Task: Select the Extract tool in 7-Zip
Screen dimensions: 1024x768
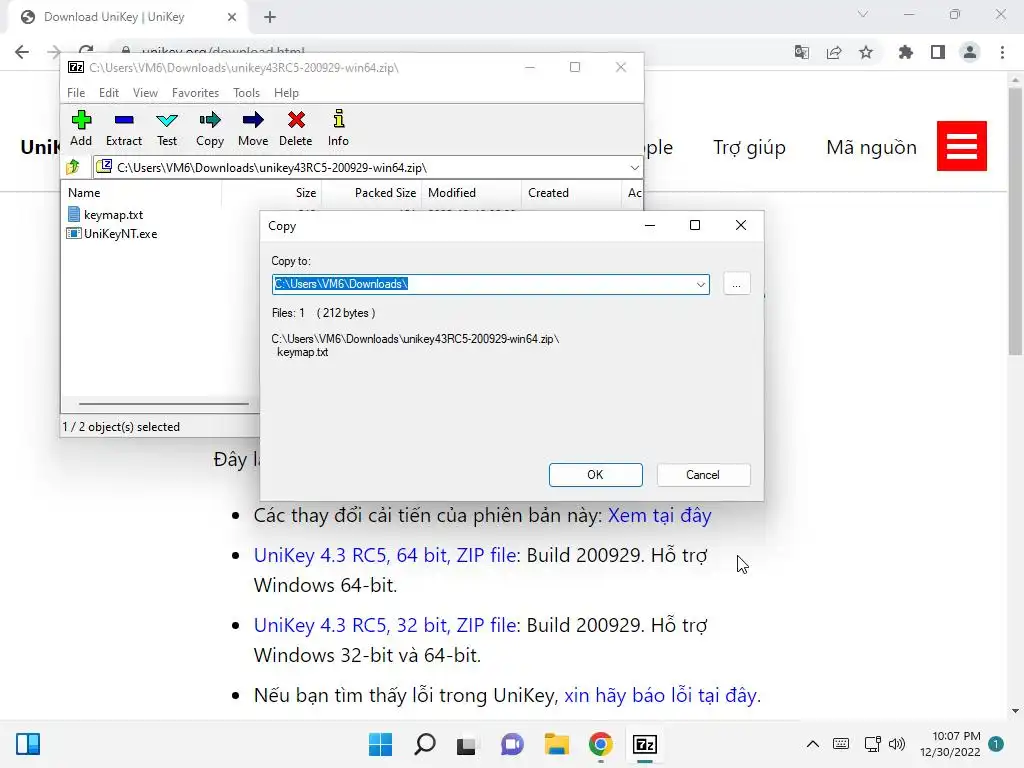Action: (x=123, y=128)
